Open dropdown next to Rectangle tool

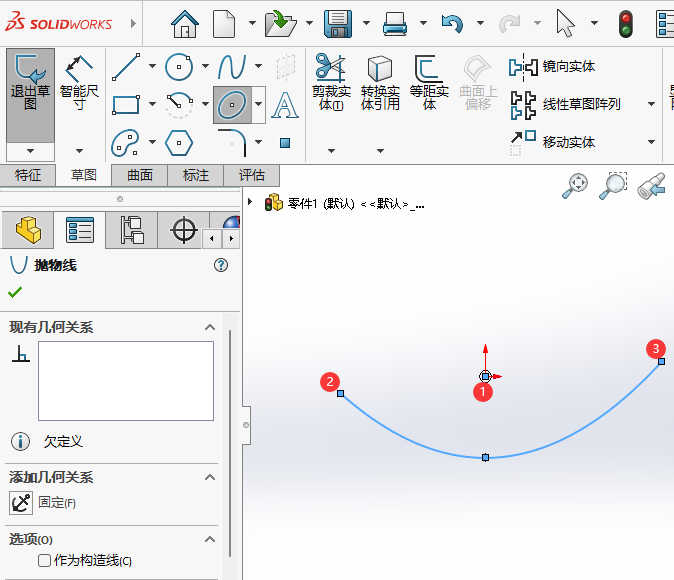tap(153, 104)
